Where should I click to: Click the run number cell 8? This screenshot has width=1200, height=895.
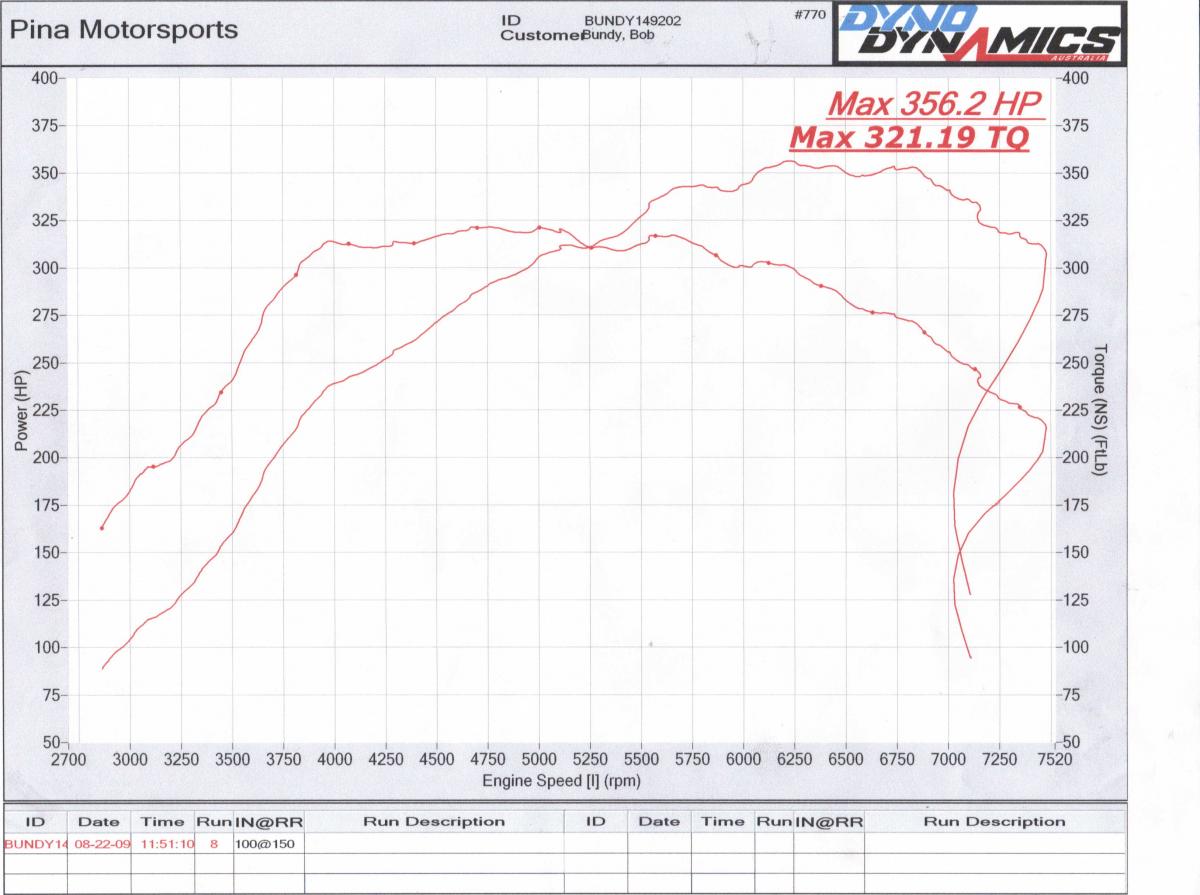point(214,843)
